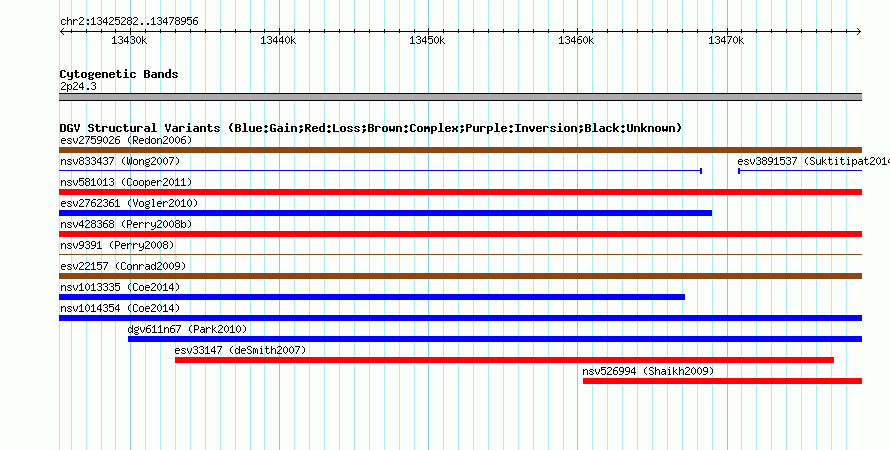The width and height of the screenshot is (890, 450).
Task: Click the nsv428368 (Perry2008b) red bar
Action: [460, 234]
